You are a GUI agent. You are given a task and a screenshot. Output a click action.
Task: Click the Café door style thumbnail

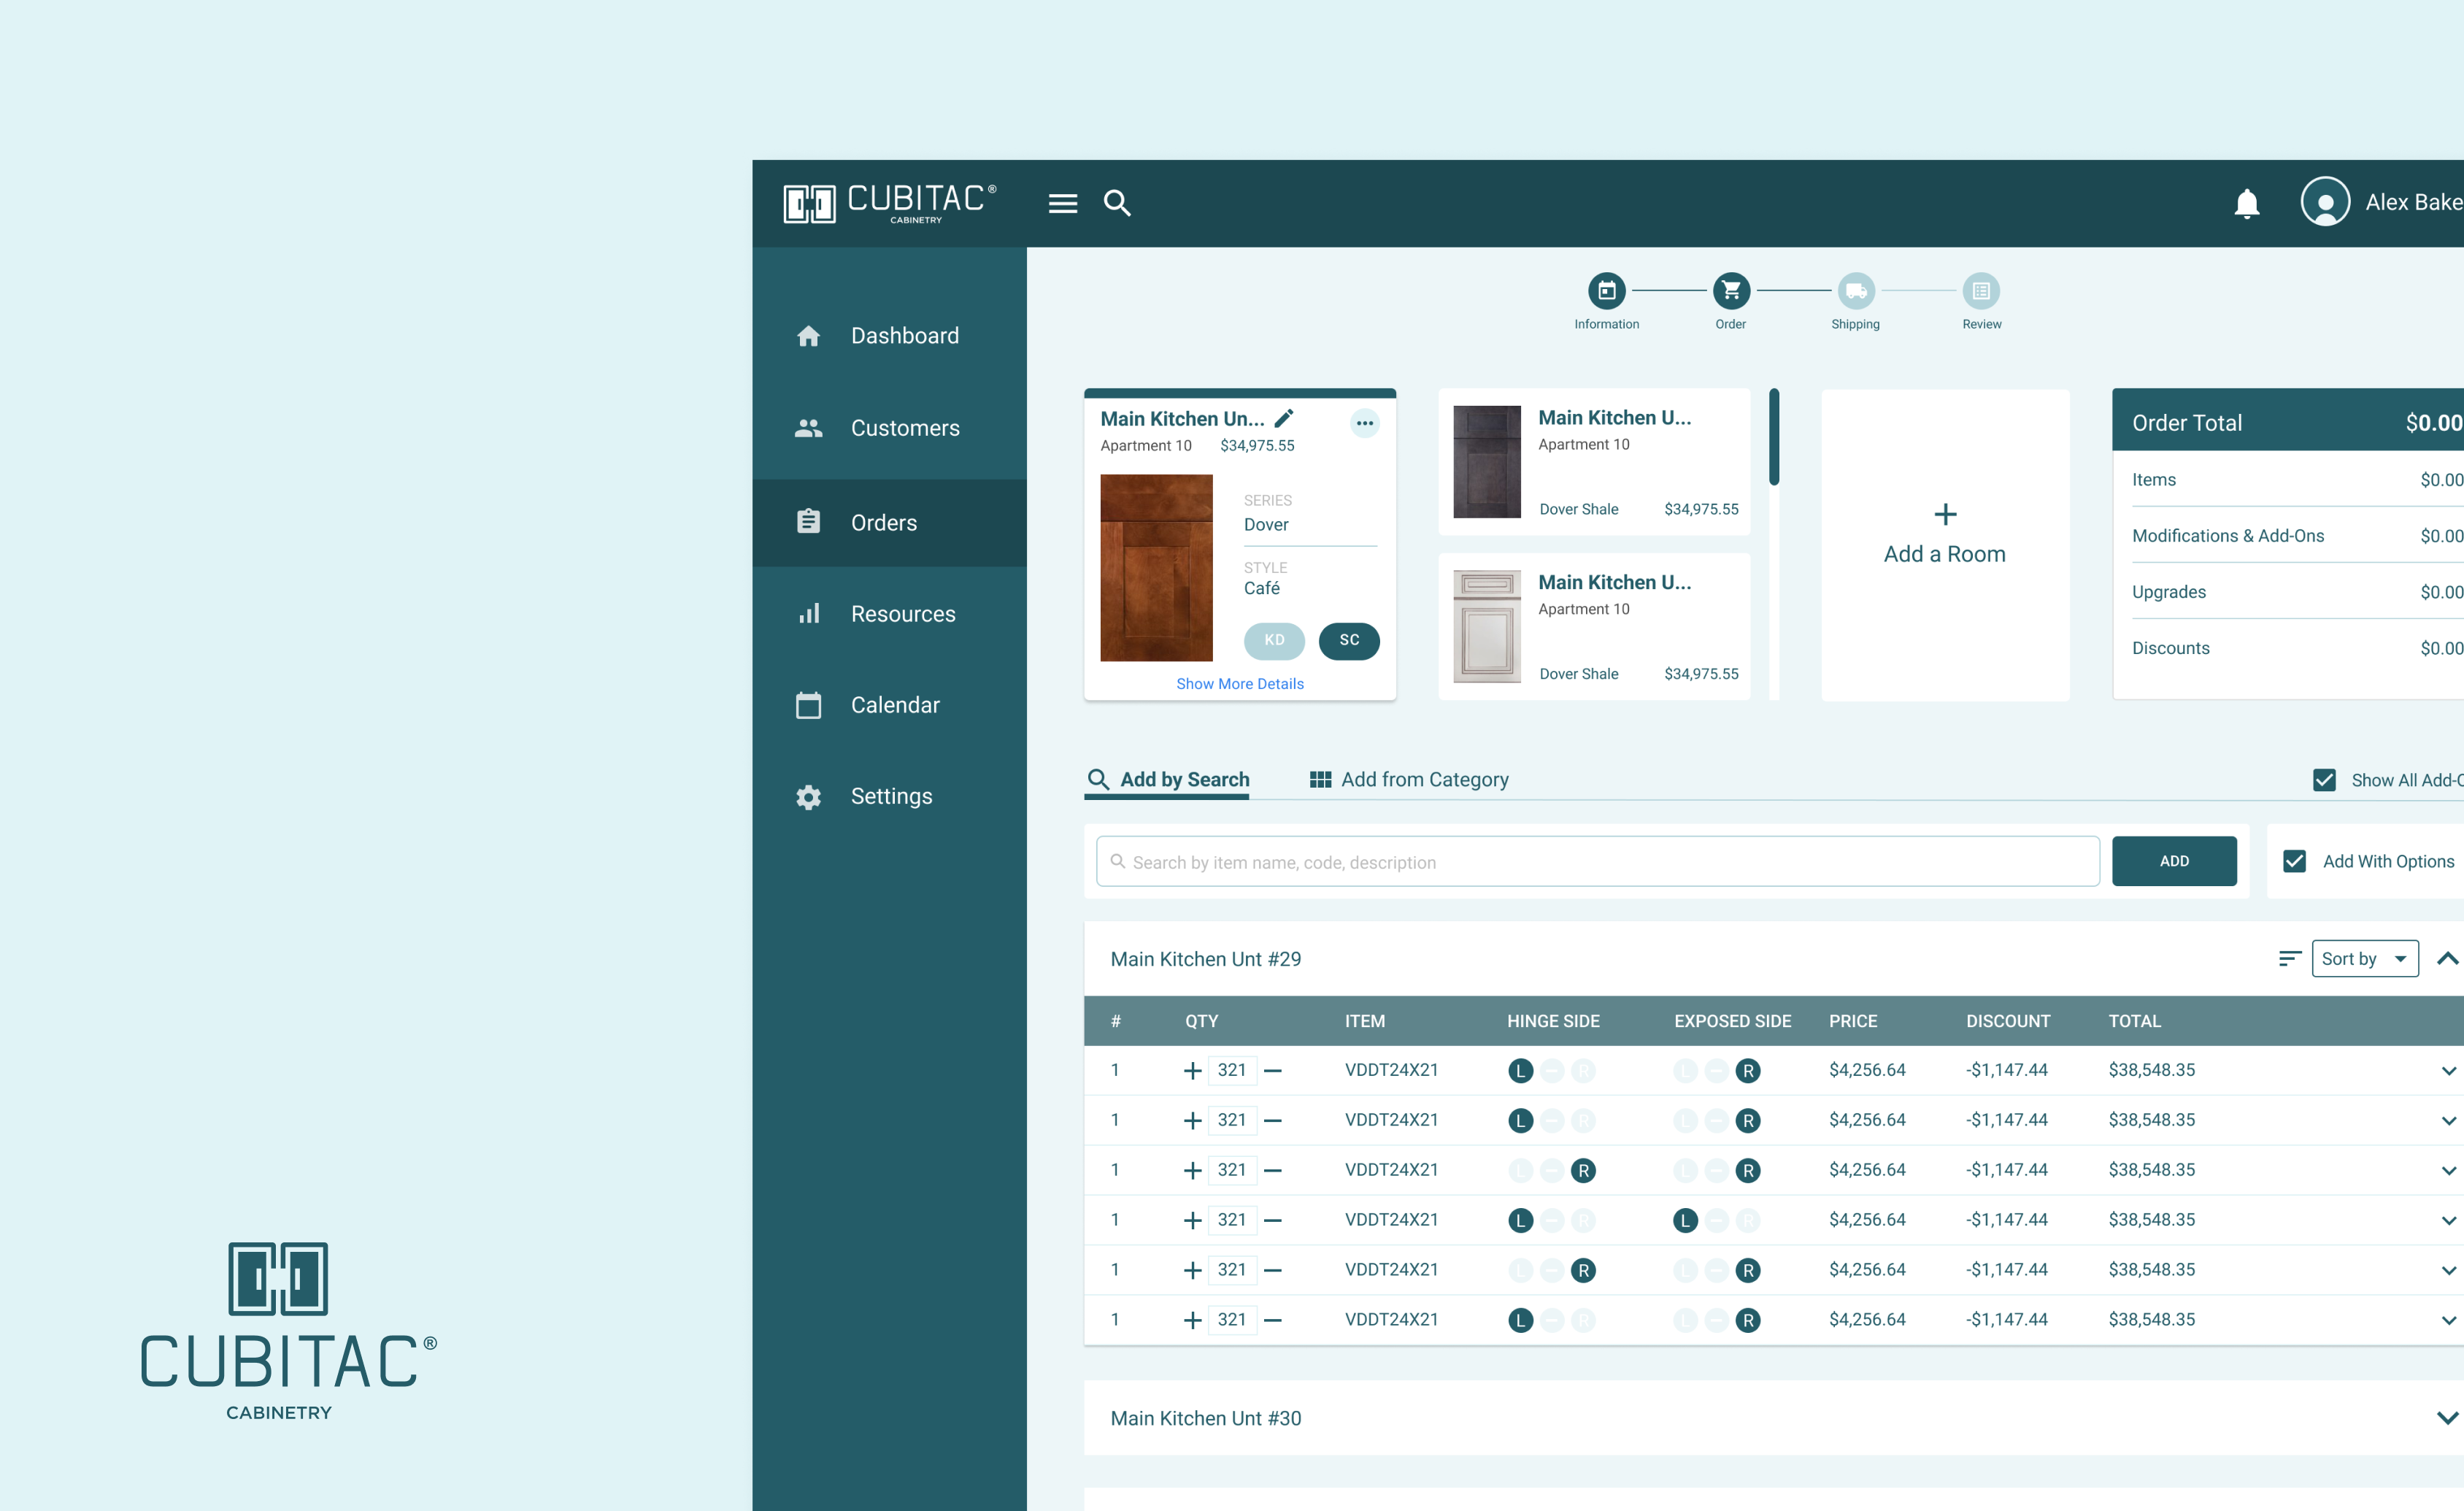coord(1156,568)
